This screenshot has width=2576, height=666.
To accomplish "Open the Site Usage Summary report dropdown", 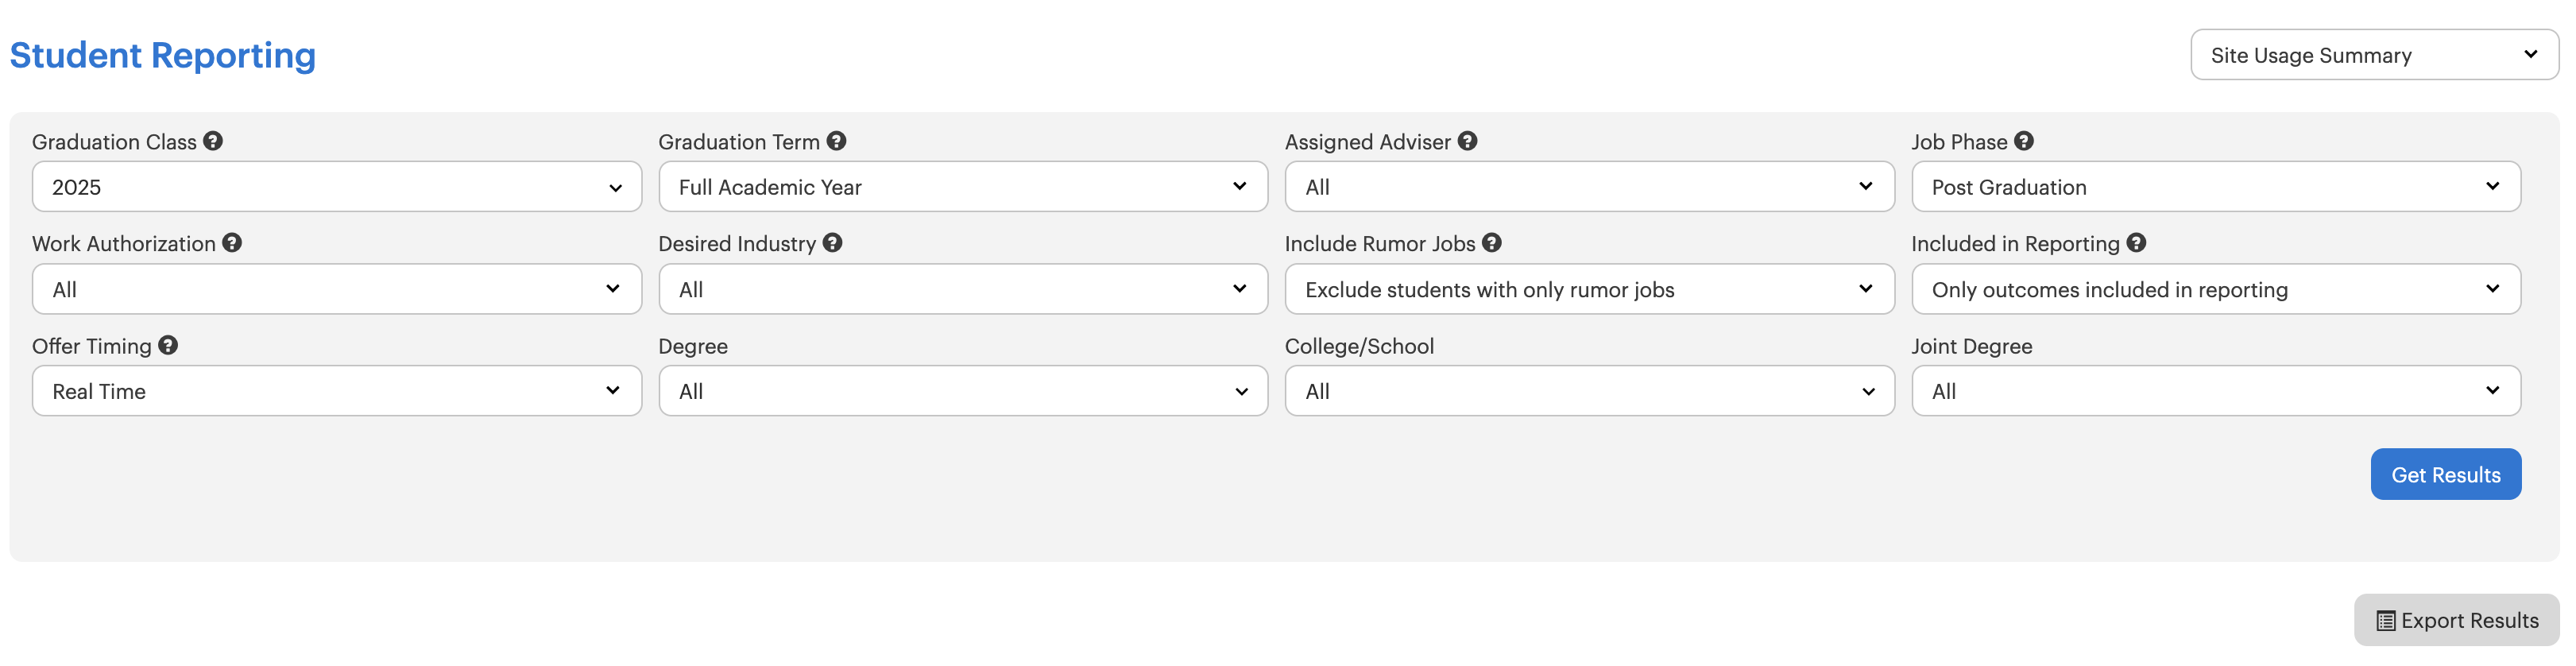I will 2374,55.
